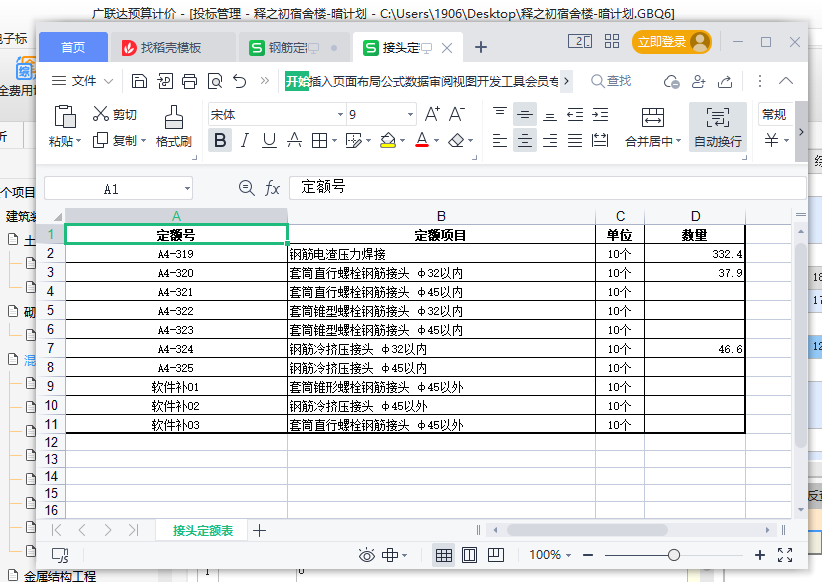Click the decrease indent icon
822x582 pixels.
click(575, 114)
